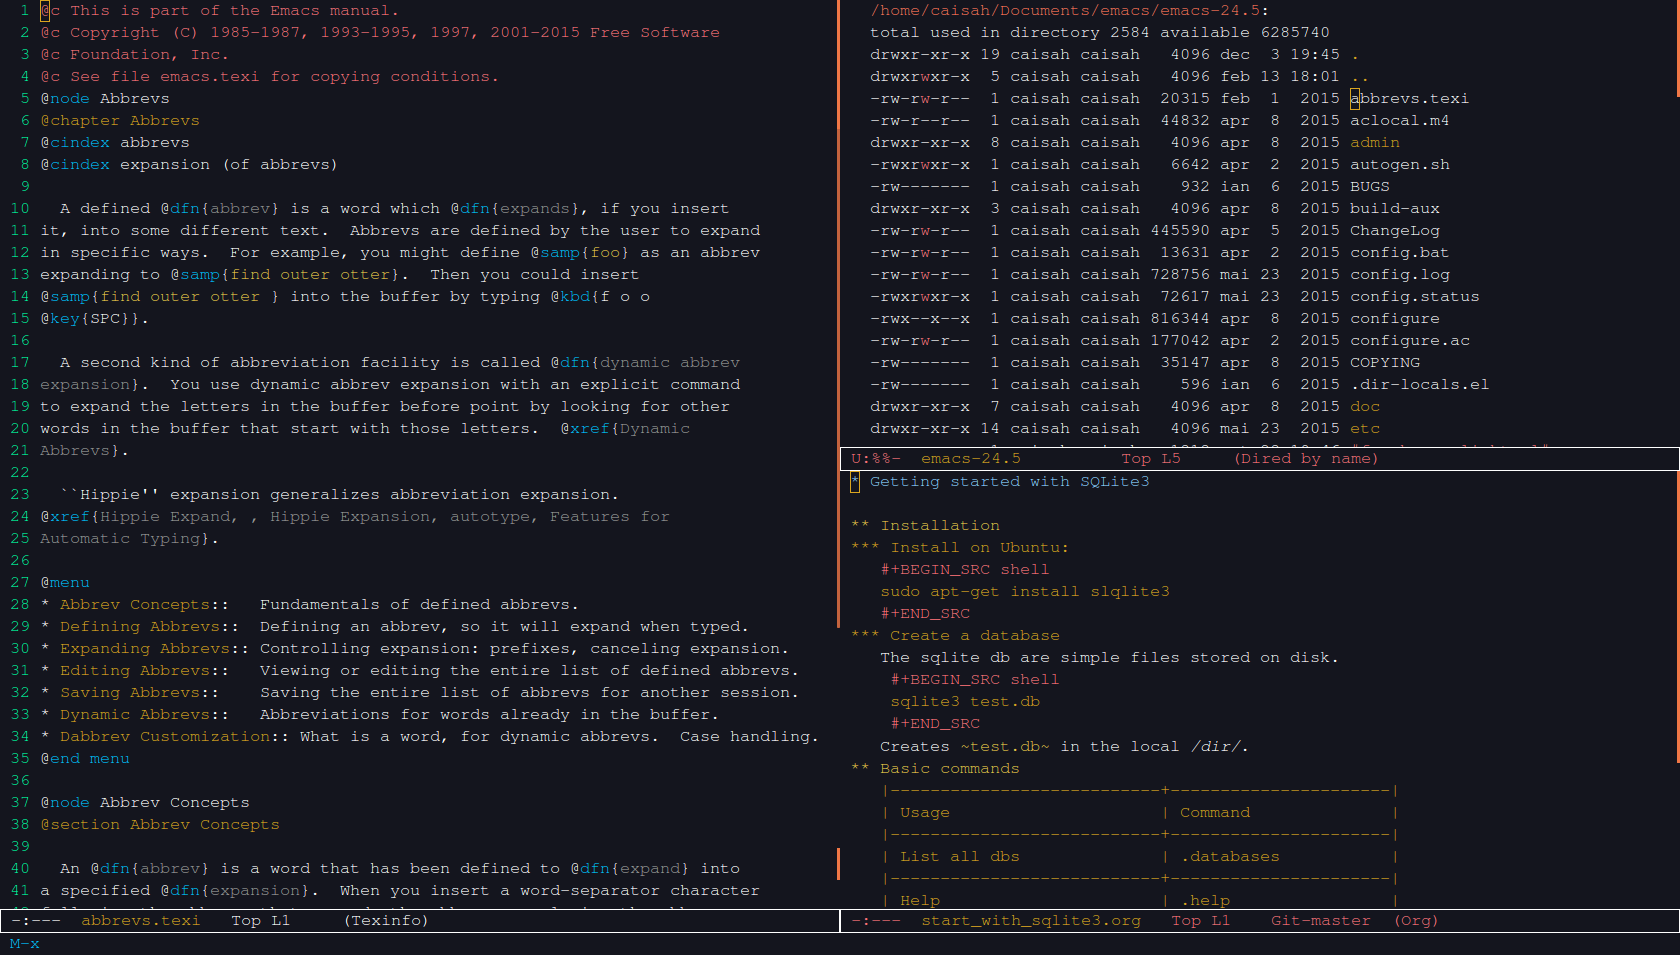Click the (Org) mode name in mode line
Viewport: 1680px width, 955px height.
(1416, 921)
